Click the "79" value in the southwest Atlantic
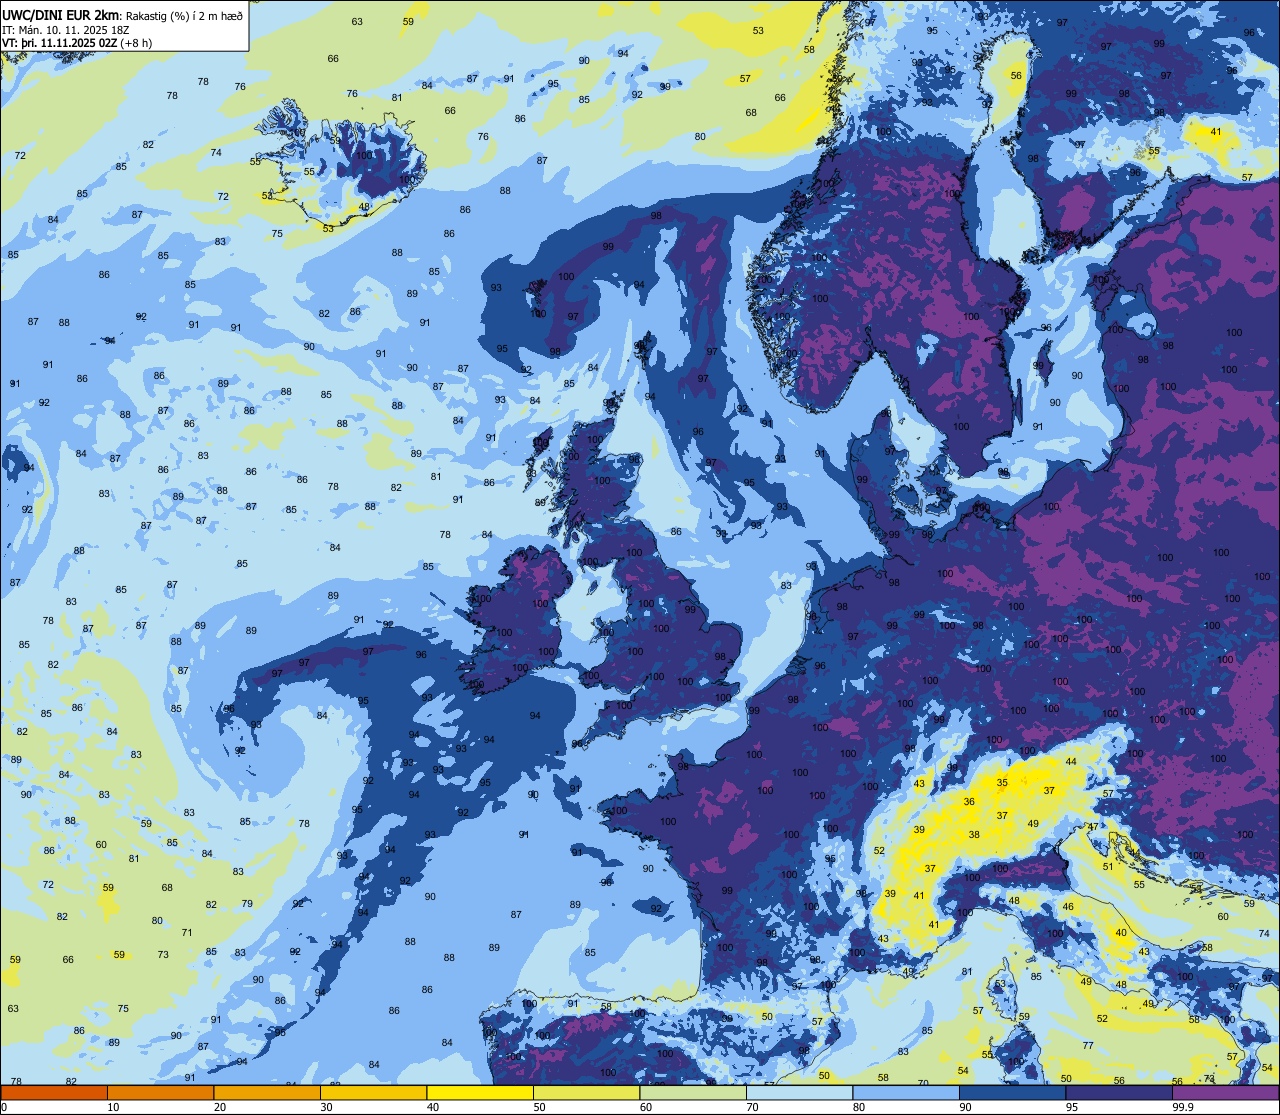The height and width of the screenshot is (1115, 1280). point(247,904)
